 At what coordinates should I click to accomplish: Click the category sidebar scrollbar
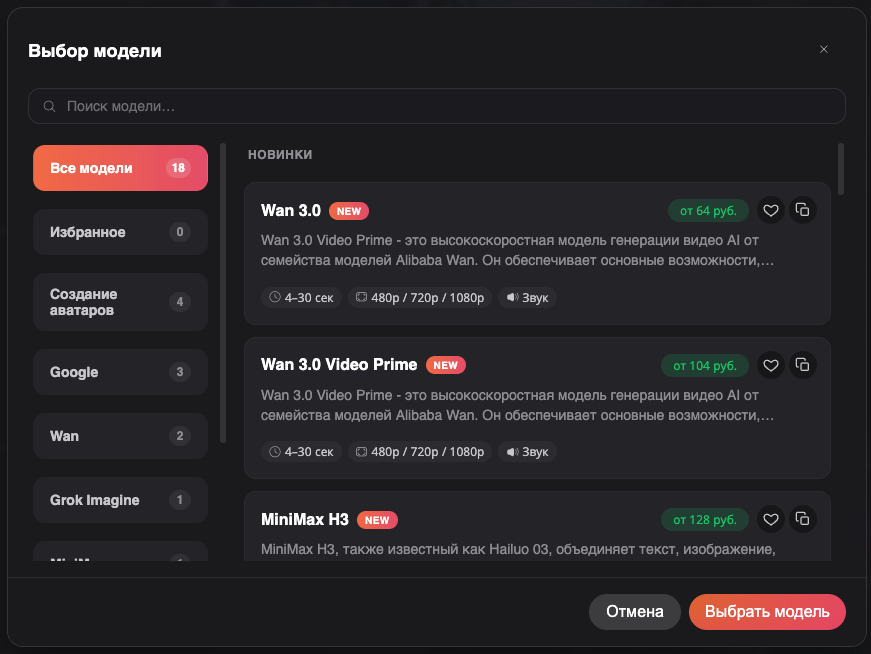click(x=223, y=293)
